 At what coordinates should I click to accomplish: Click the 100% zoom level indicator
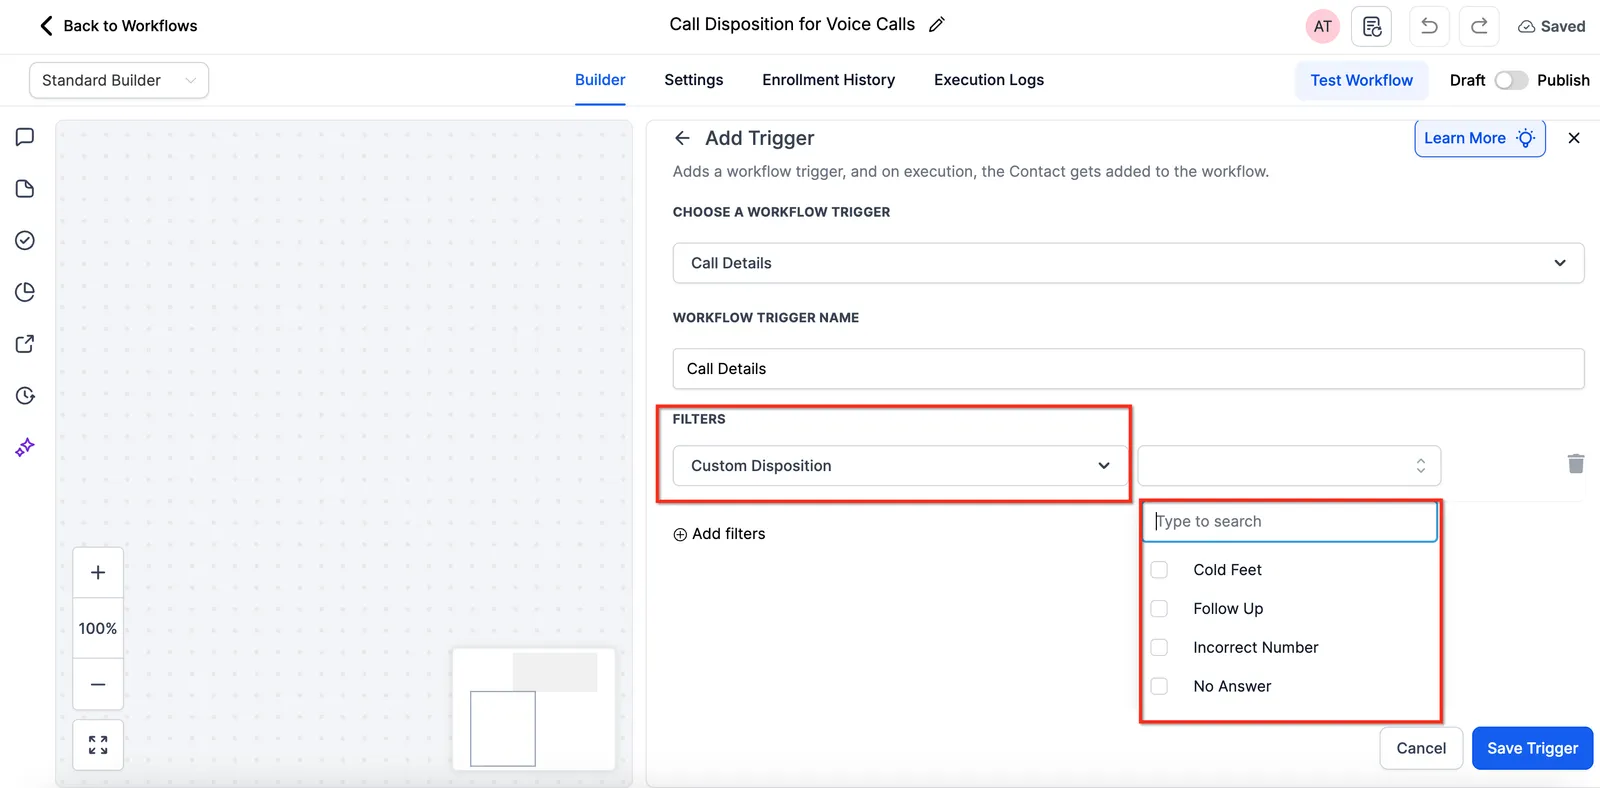pos(98,628)
